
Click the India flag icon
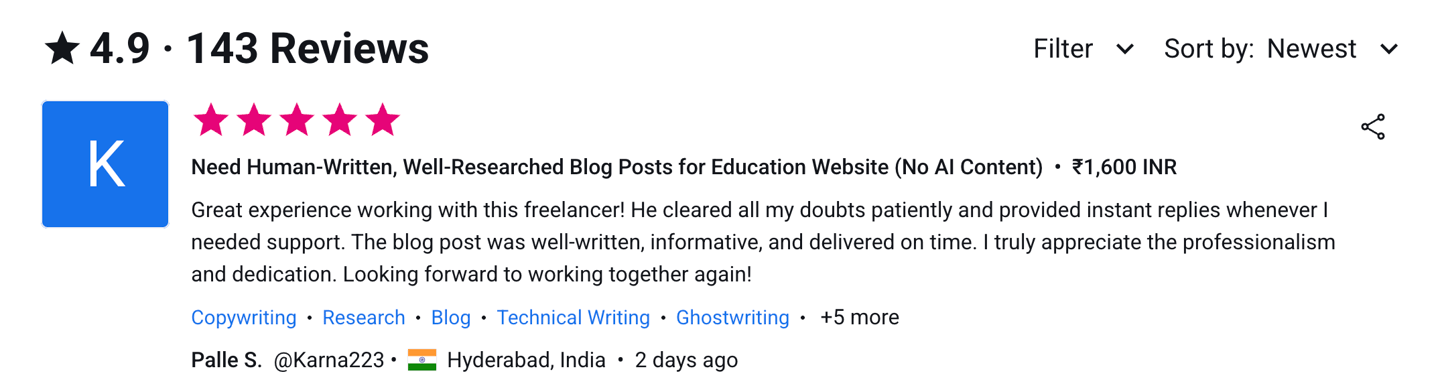(422, 360)
